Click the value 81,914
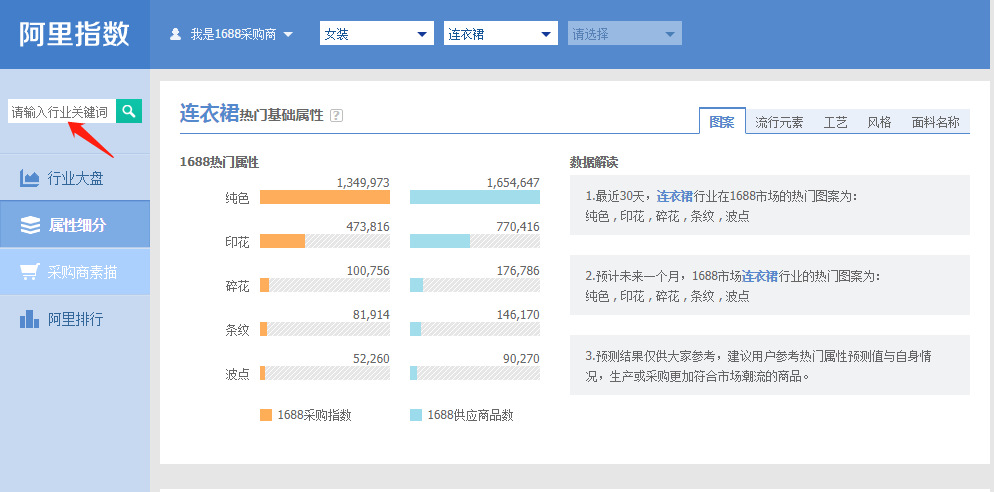 pyautogui.click(x=371, y=314)
